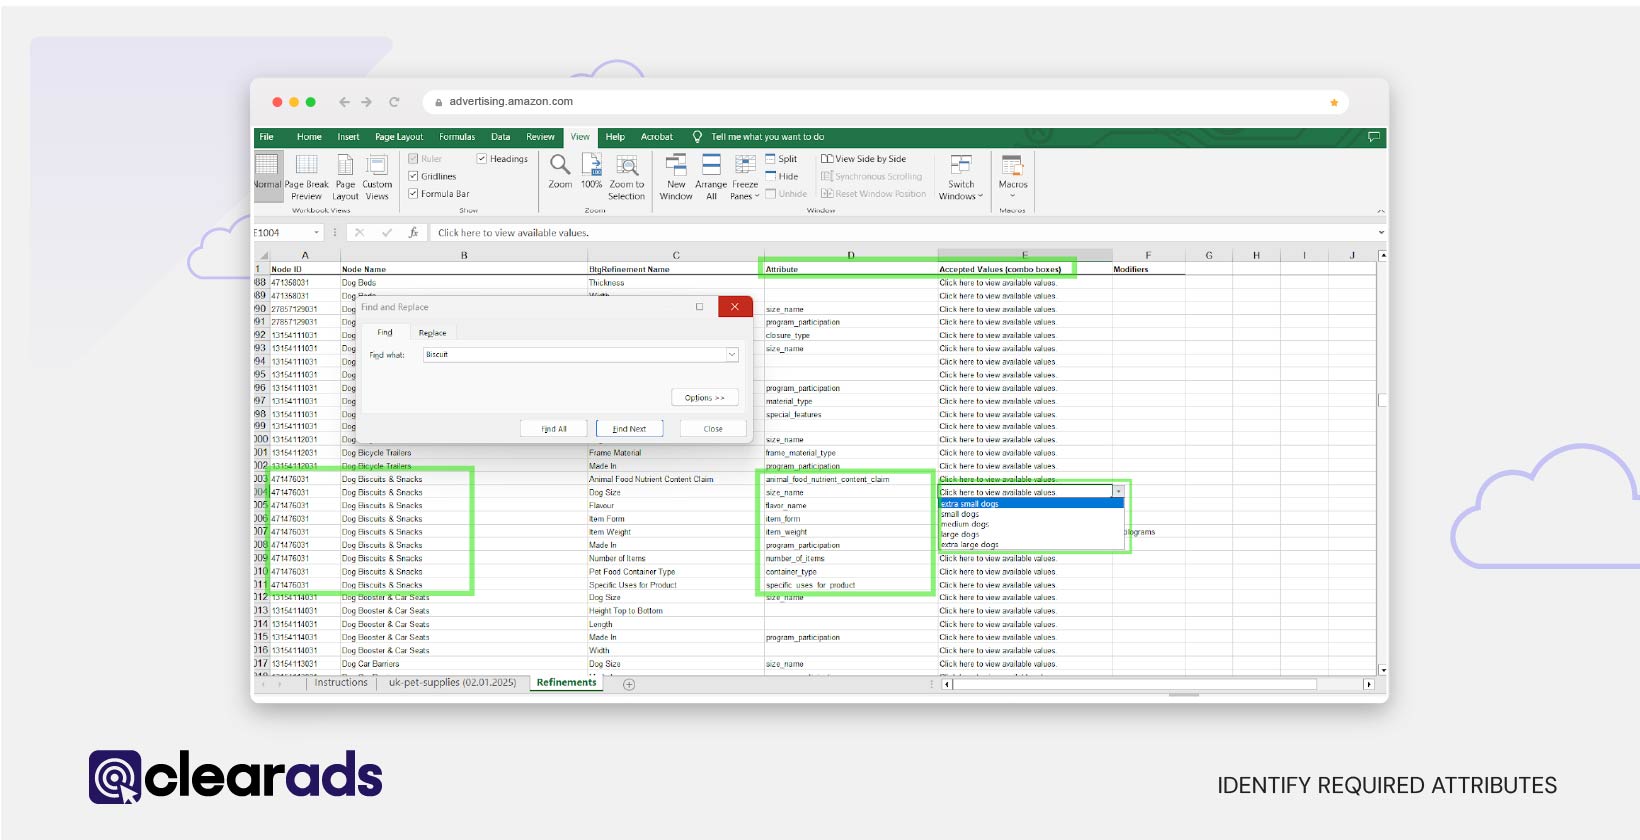The image size is (1640, 840).
Task: Maximize the Find and Replace dialog
Action: tap(699, 307)
